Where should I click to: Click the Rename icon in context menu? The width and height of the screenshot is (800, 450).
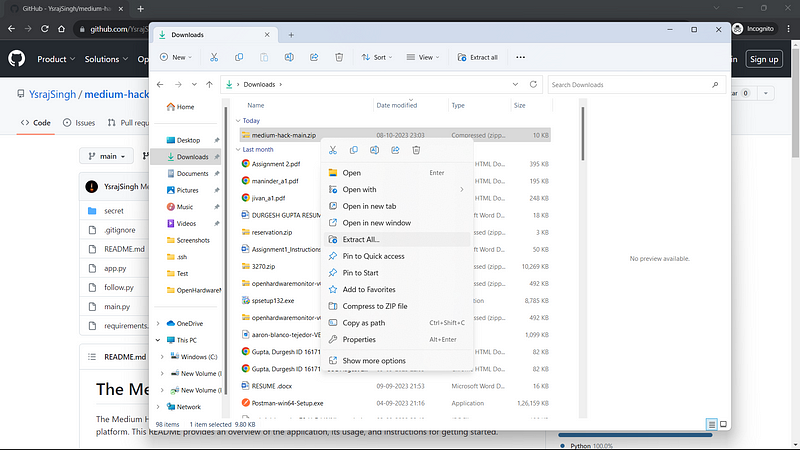click(374, 150)
